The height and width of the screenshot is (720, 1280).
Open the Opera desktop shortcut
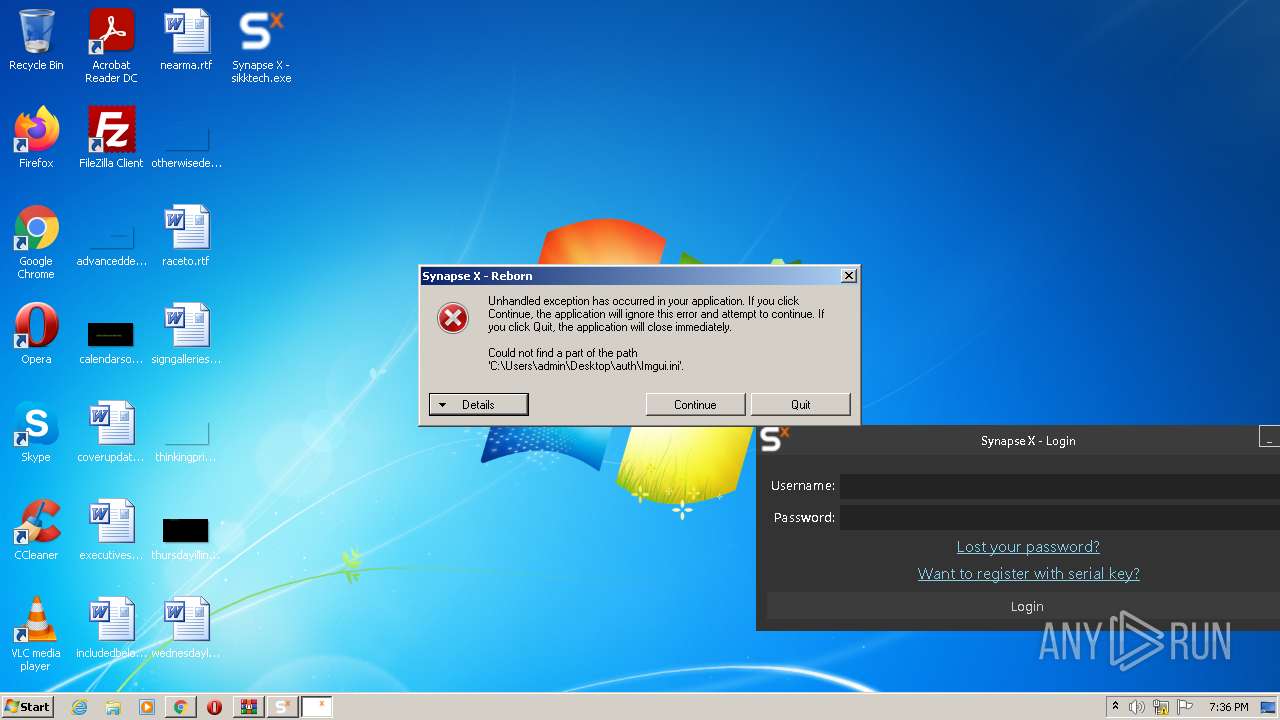[x=36, y=334]
